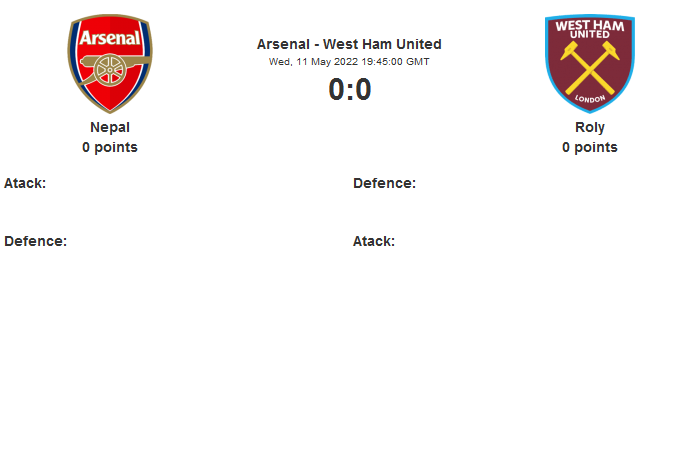Screen dimensions: 700x460
Task: Click the 0:0 match score
Action: click(349, 90)
